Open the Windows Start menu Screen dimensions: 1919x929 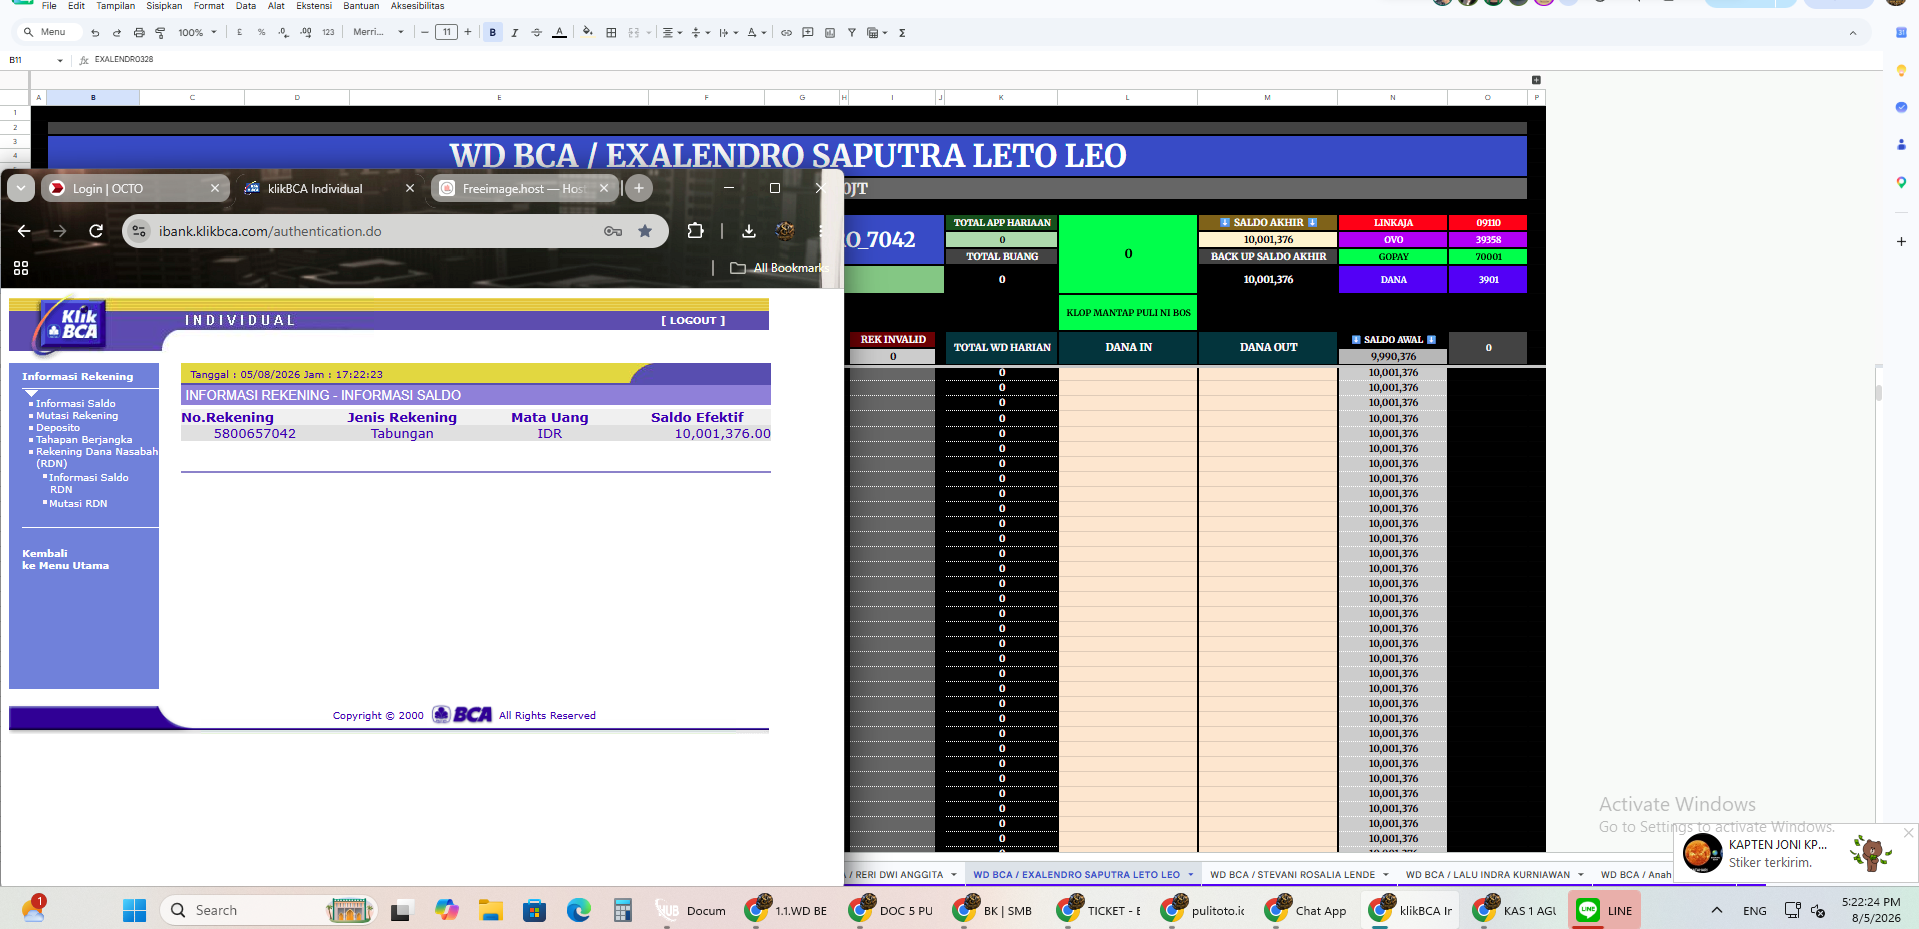point(134,910)
